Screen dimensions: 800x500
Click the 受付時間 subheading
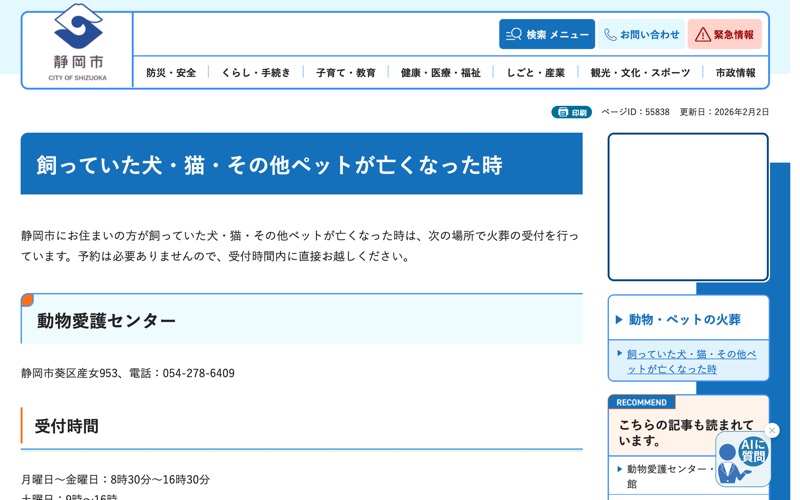click(x=66, y=426)
